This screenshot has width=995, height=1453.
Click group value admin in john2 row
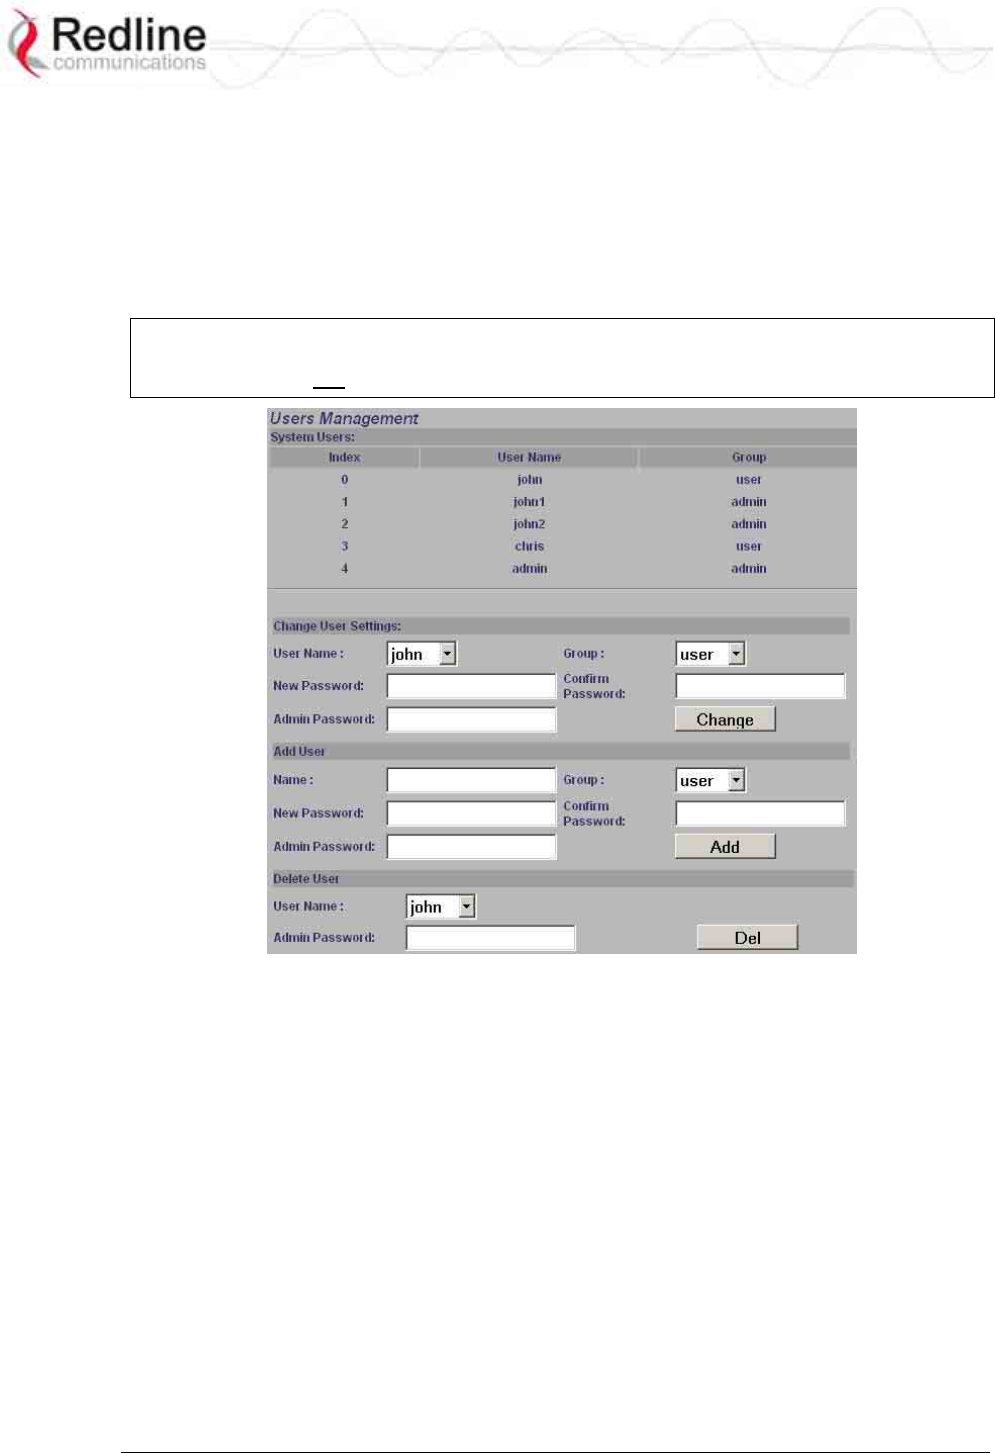coord(748,524)
